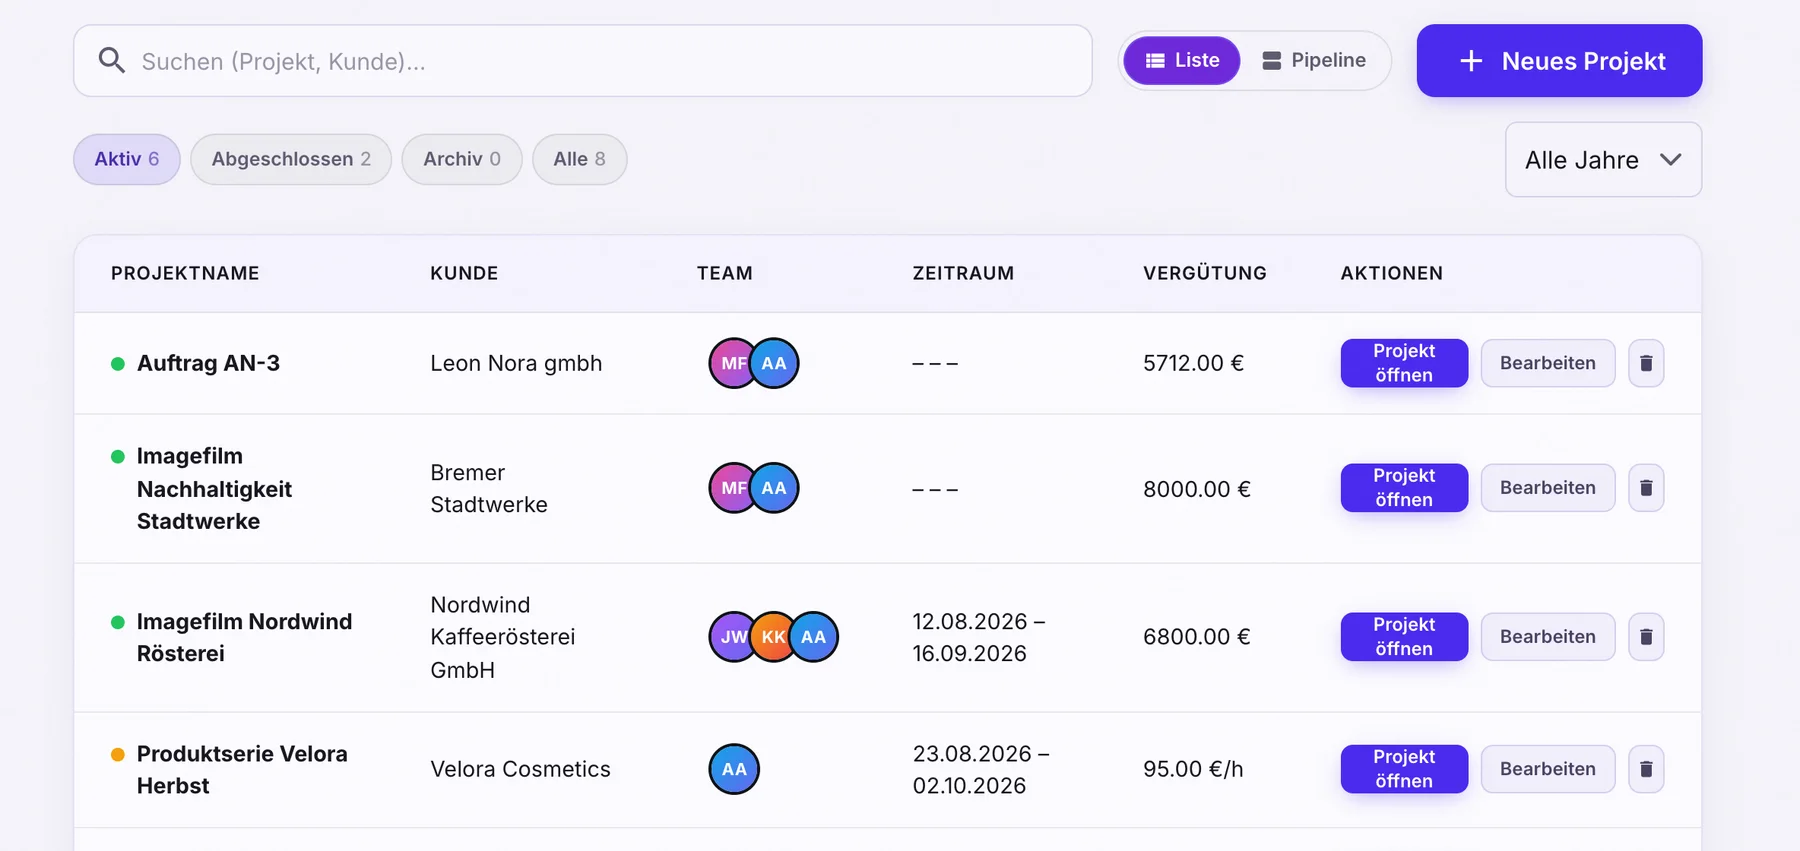
Task: Click project name Auftrag AN-3
Action: pos(208,363)
